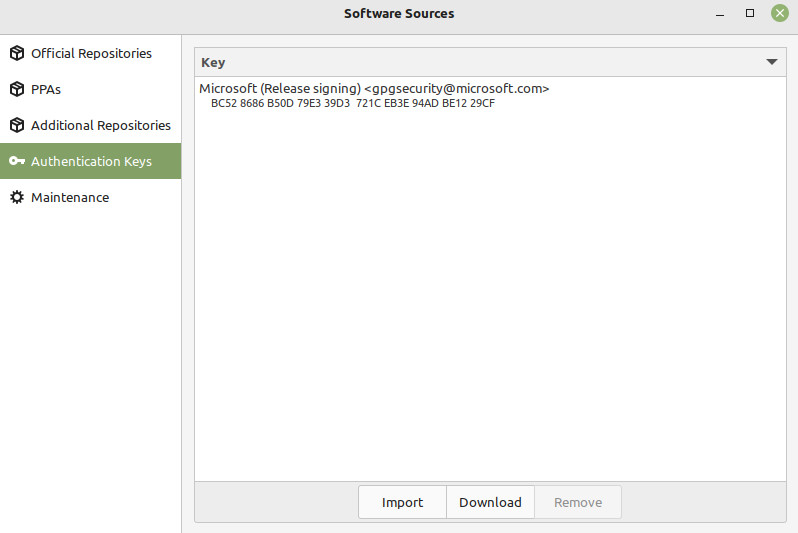This screenshot has height=533, width=798.
Task: Minimize the Software Sources window
Action: click(x=720, y=14)
